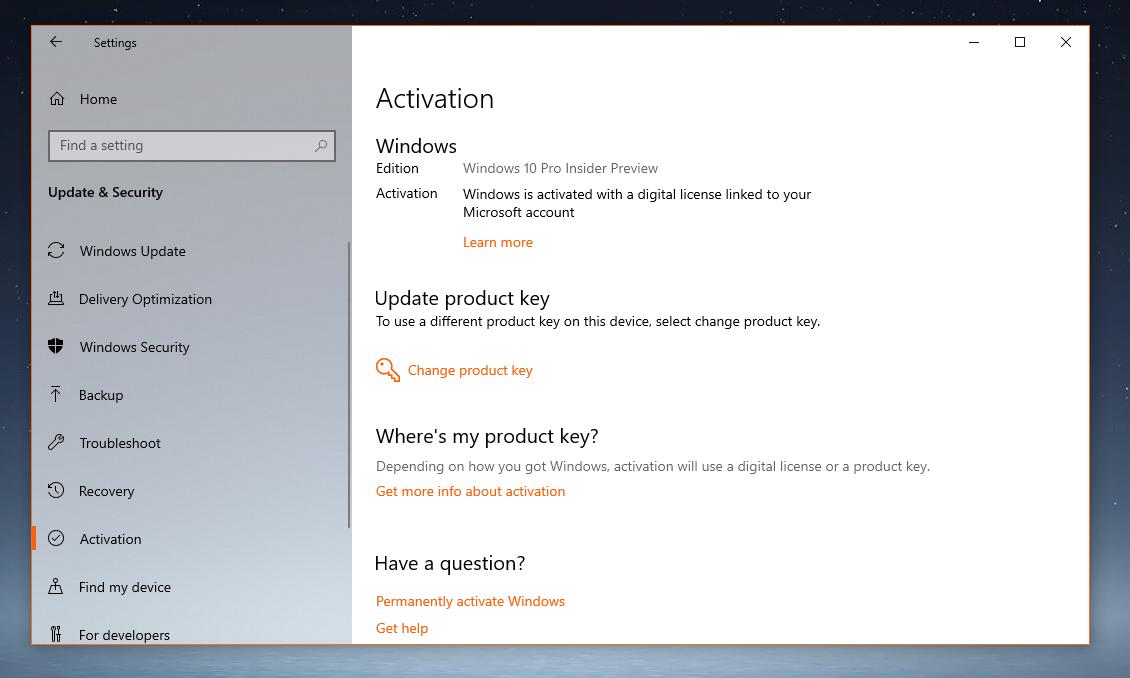Image resolution: width=1130 pixels, height=678 pixels.
Task: Click the search magnifier icon
Action: 321,146
